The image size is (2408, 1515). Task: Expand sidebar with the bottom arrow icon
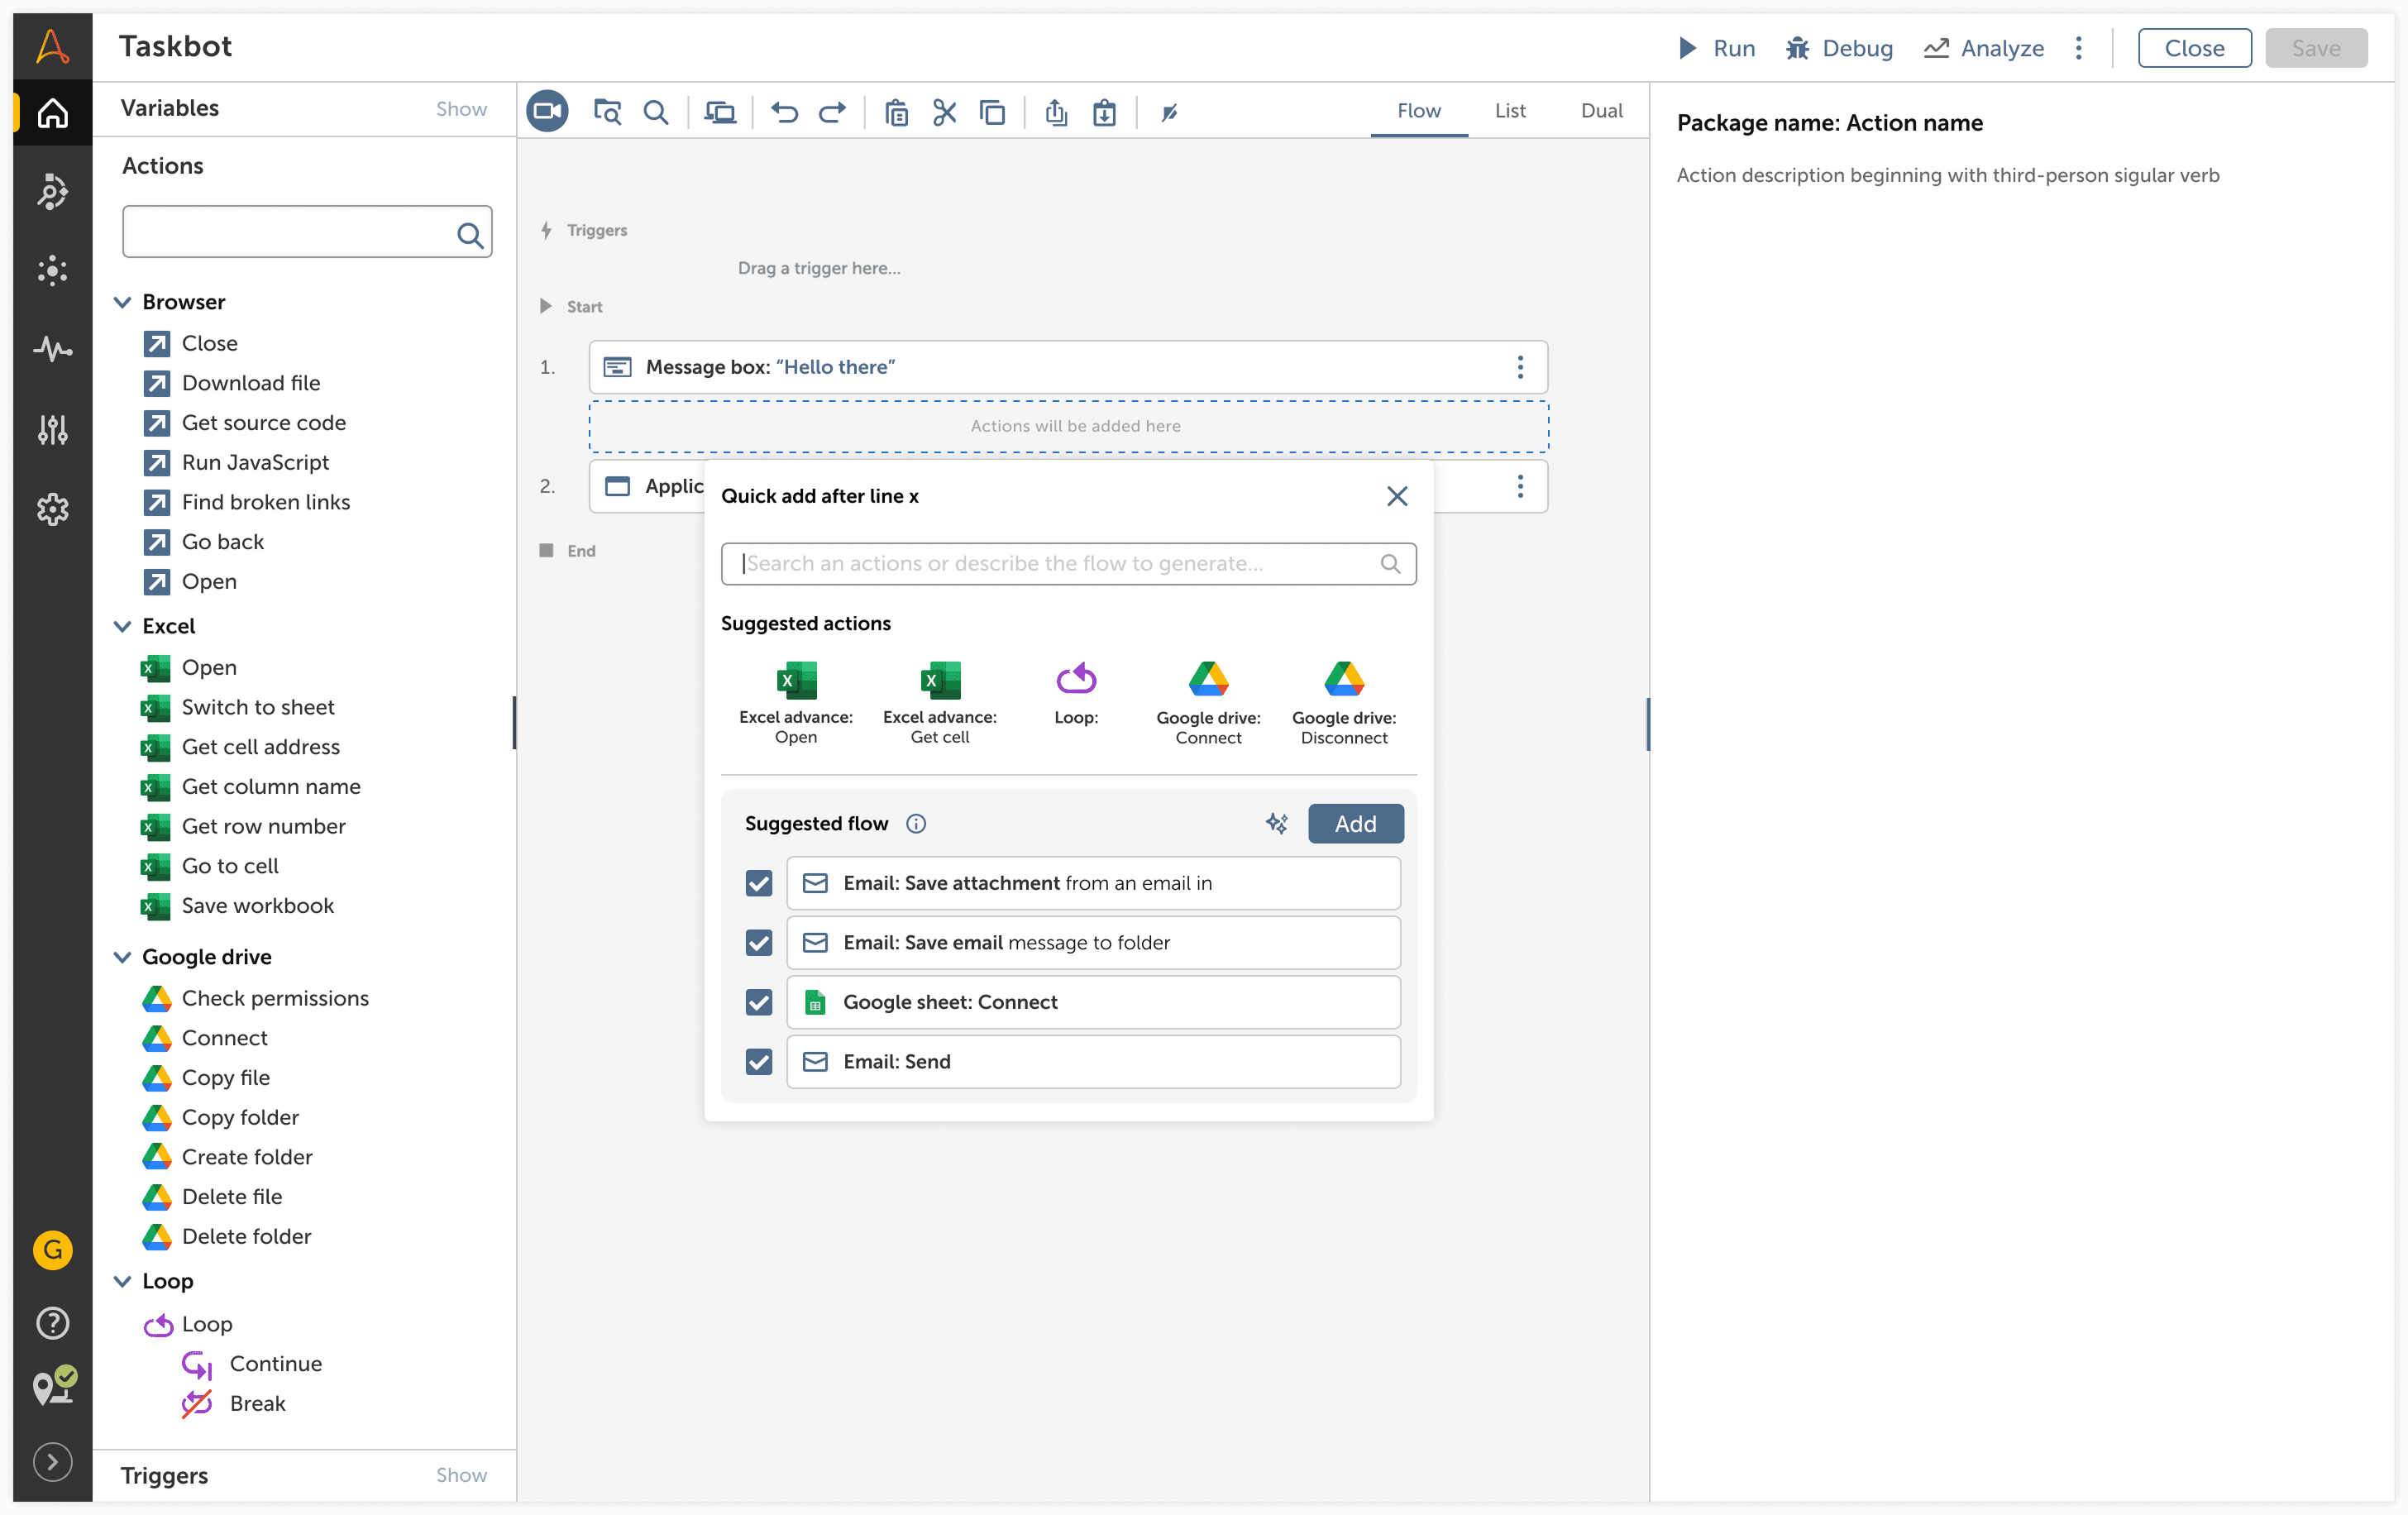pos(52,1462)
